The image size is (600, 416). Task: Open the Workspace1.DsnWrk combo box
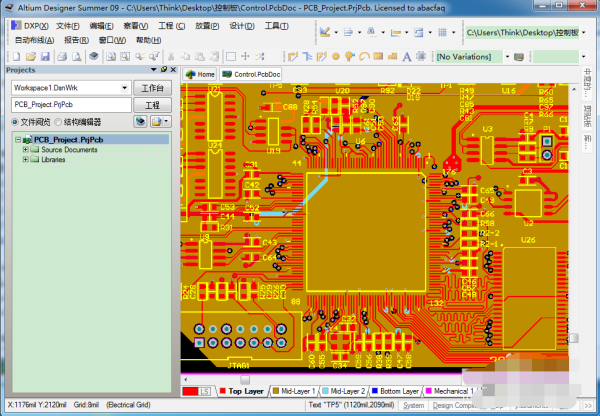(x=124, y=88)
